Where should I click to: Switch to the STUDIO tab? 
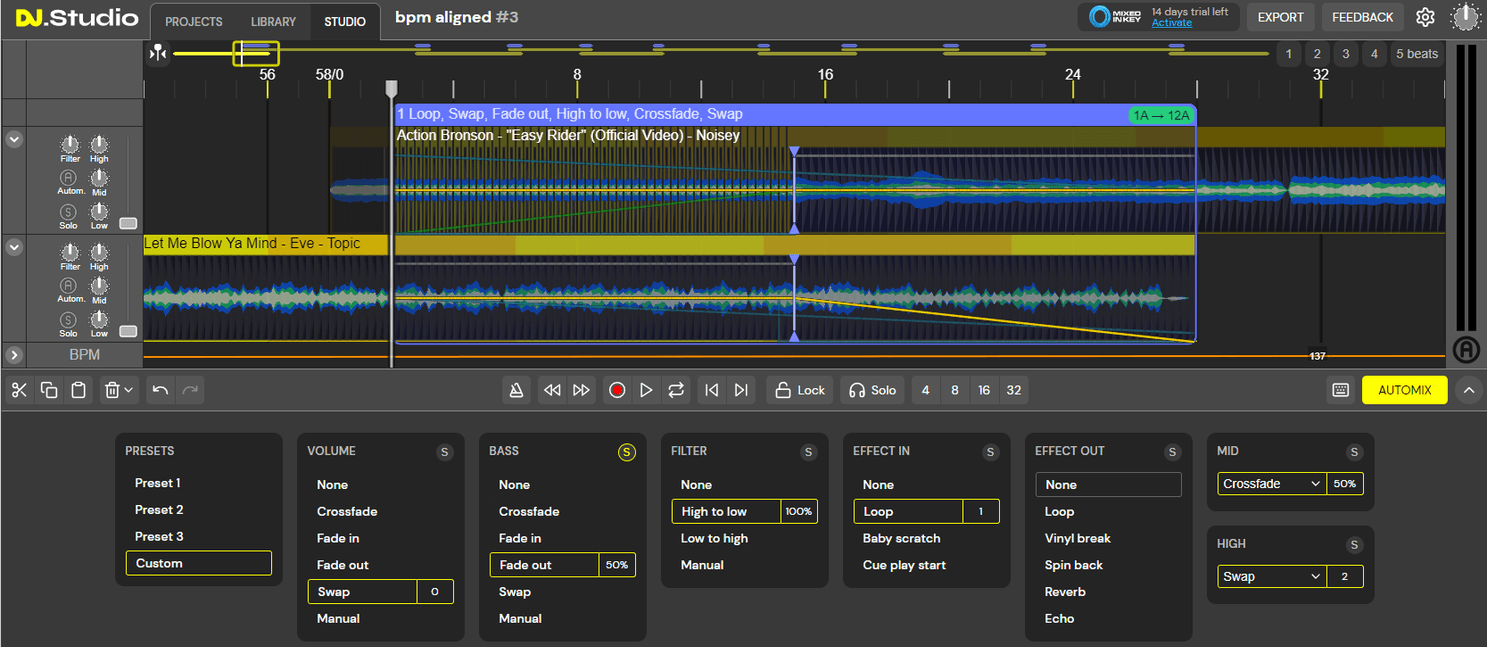click(x=345, y=21)
